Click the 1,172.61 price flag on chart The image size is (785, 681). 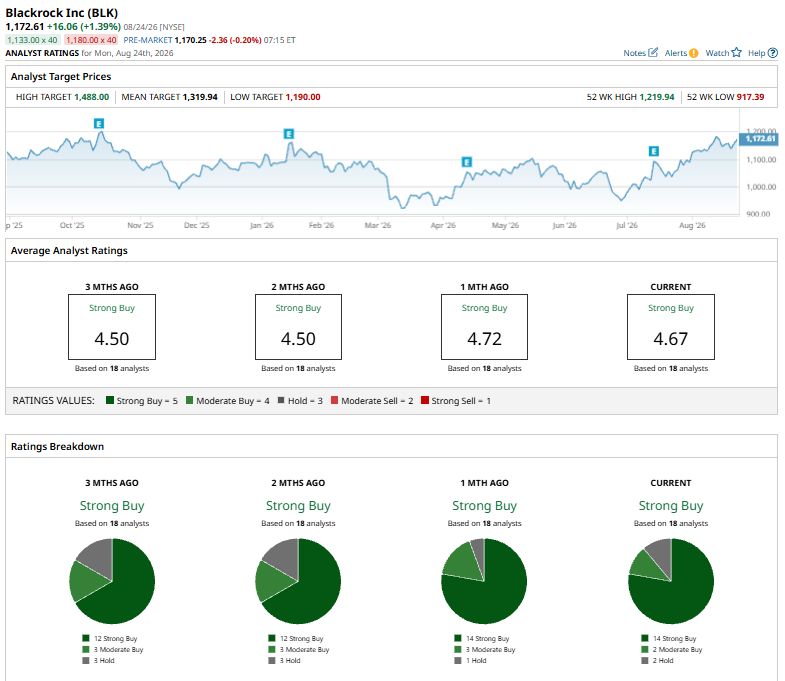tap(759, 139)
